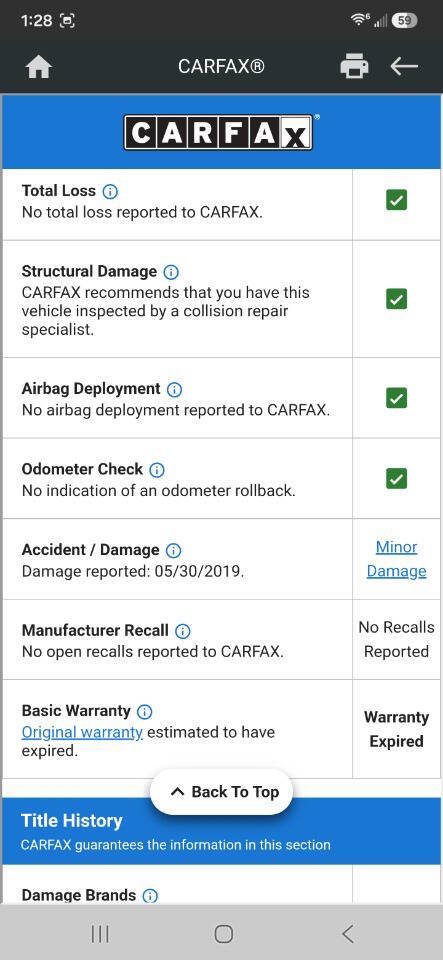This screenshot has width=443, height=960.
Task: Tap the Home icon in the header
Action: click(39, 67)
